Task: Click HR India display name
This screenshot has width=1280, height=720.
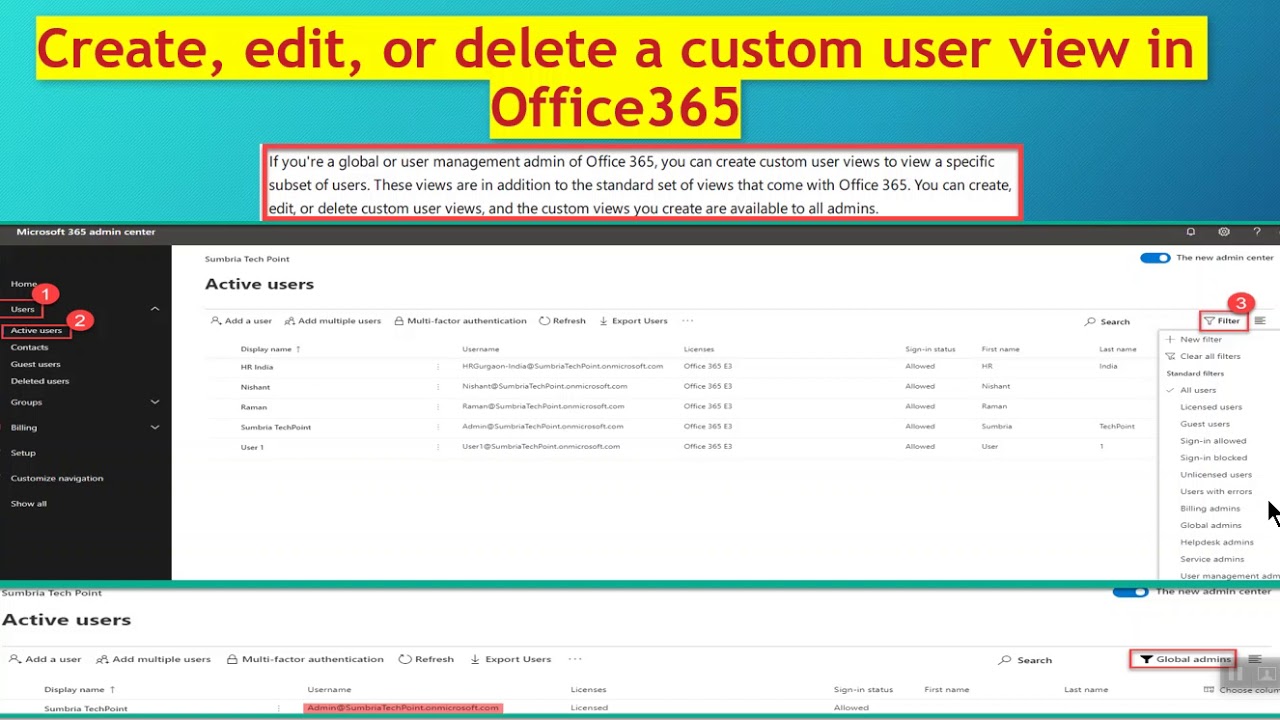Action: [257, 367]
